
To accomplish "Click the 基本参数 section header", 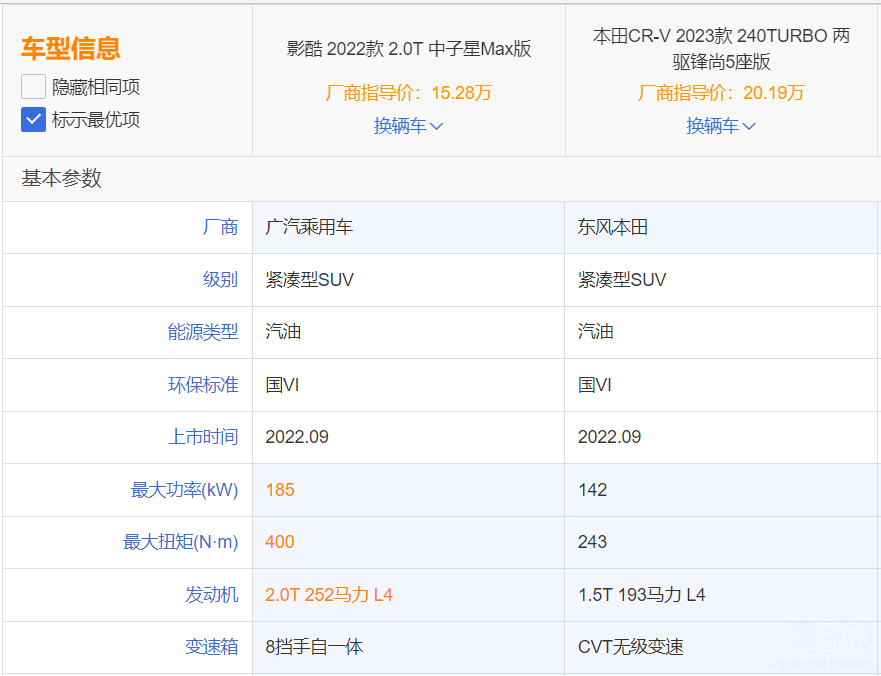I will (62, 179).
